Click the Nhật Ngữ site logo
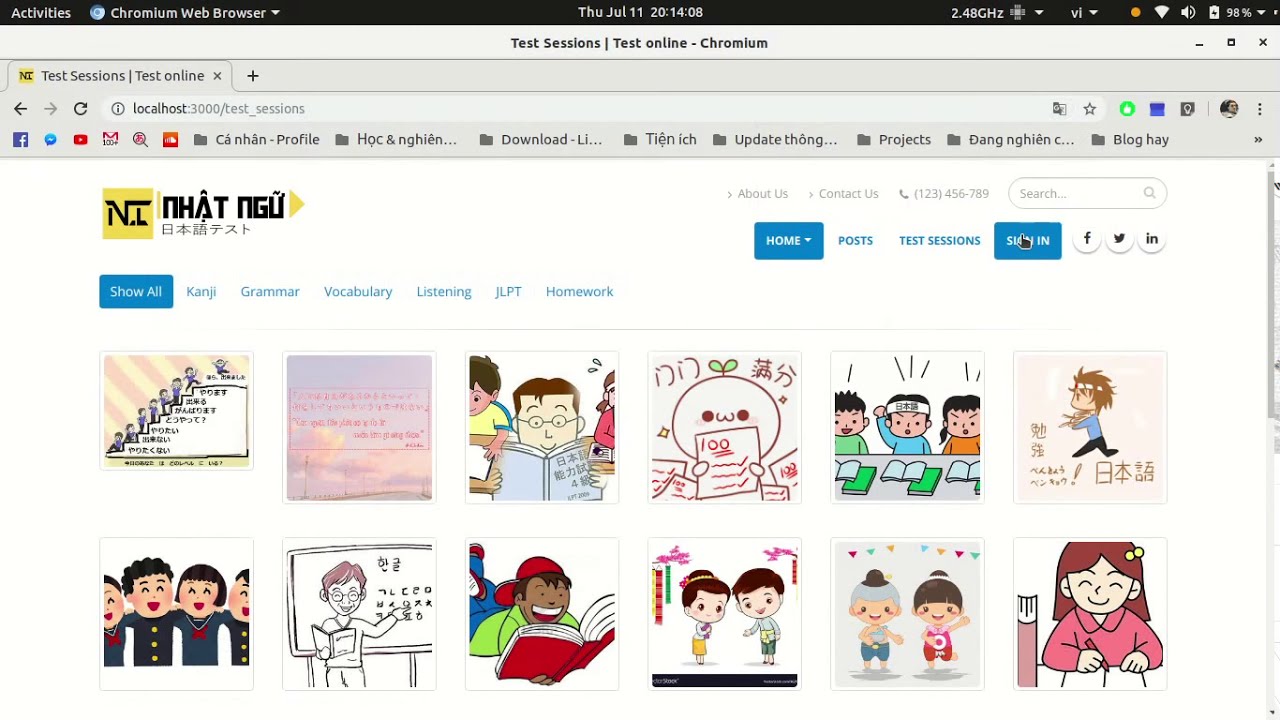Image resolution: width=1280 pixels, height=720 pixels. click(203, 213)
